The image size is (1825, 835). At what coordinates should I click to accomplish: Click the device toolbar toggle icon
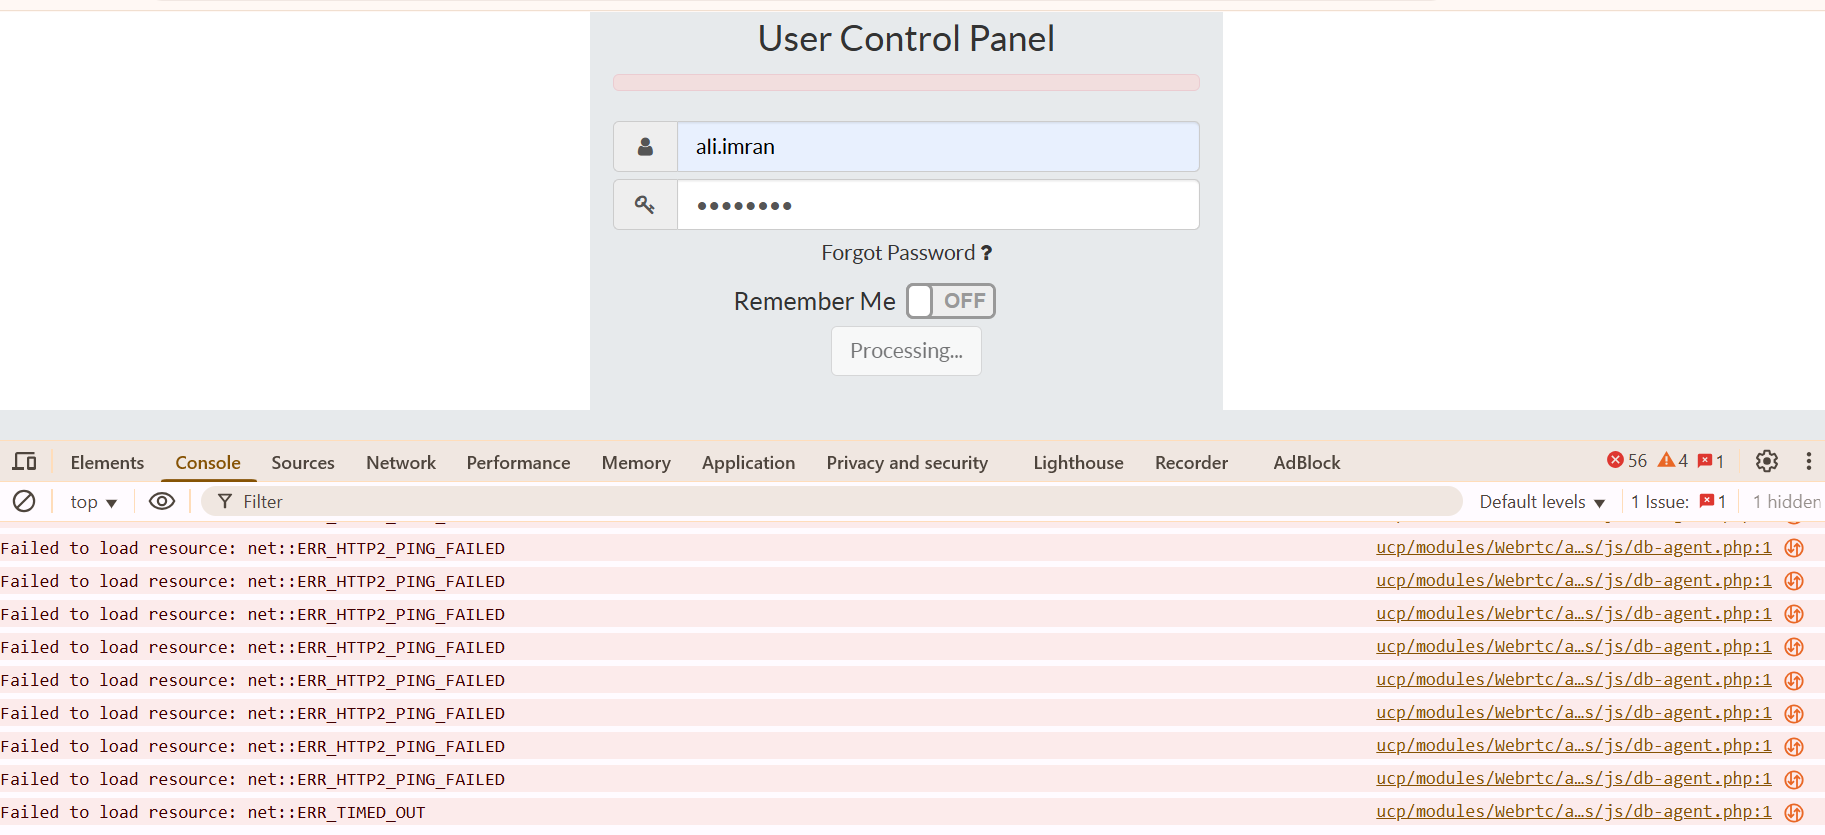24,462
